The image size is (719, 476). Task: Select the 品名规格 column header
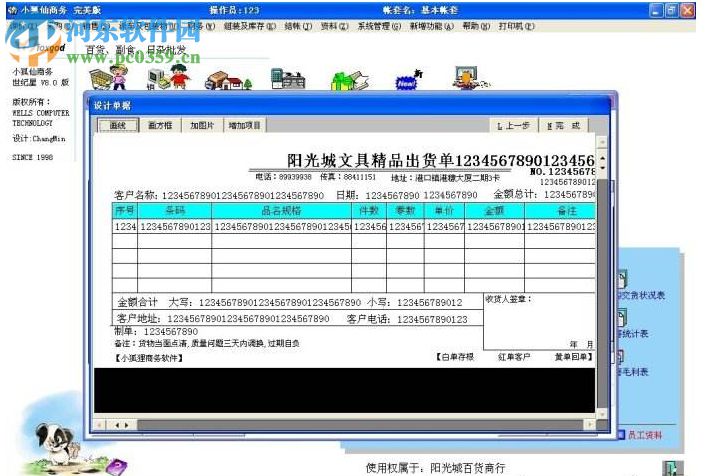pos(282,210)
